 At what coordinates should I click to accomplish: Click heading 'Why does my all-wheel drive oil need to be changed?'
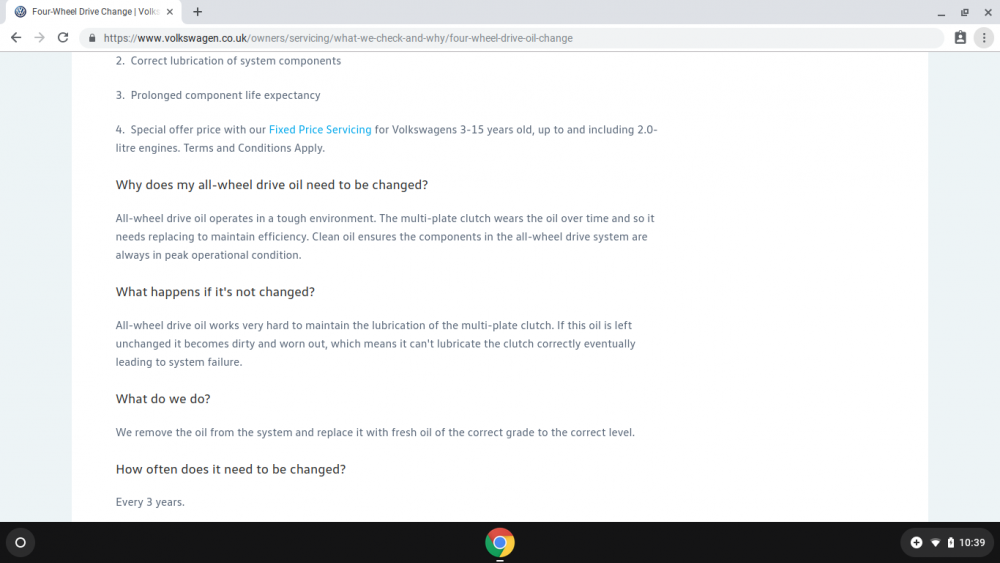(272, 185)
